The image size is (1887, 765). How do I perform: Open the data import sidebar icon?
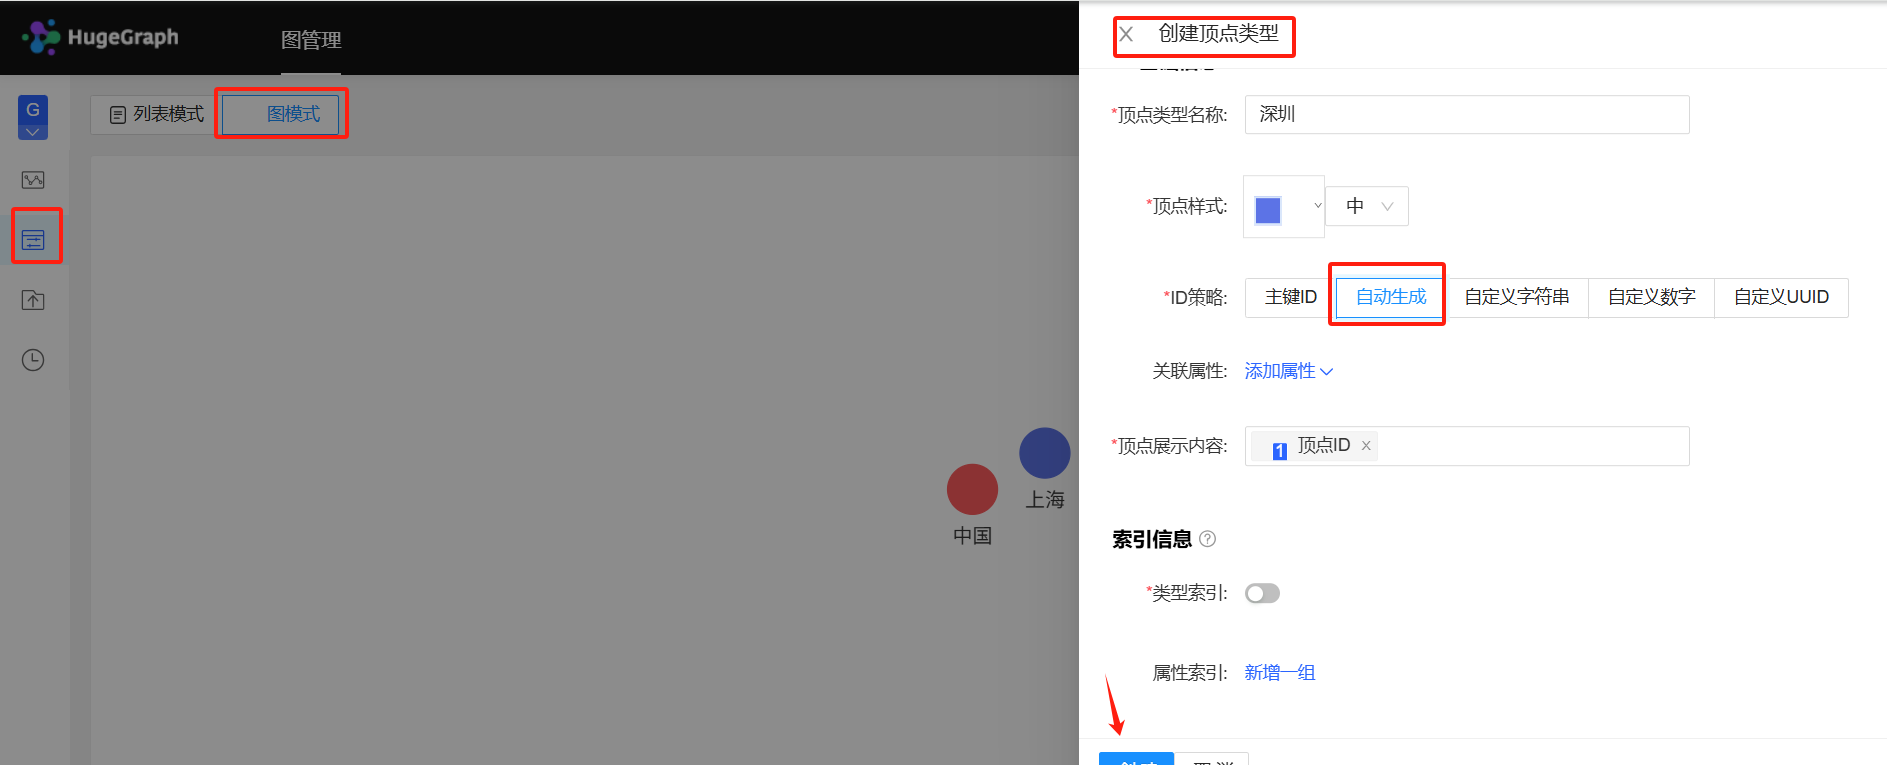[x=33, y=300]
